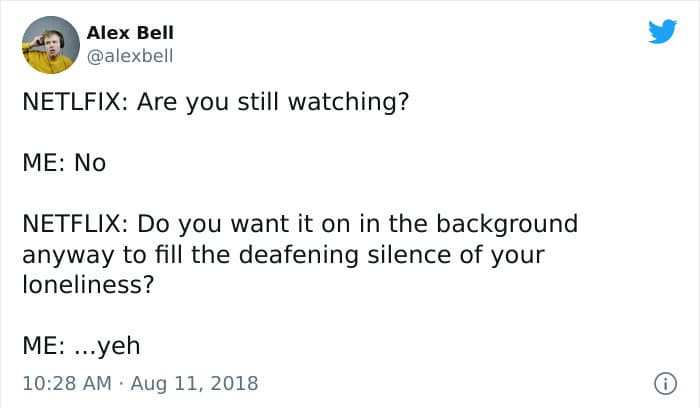Click the line 'anyway to fill the deafening silence'
This screenshot has height=408, width=700.
(283, 254)
